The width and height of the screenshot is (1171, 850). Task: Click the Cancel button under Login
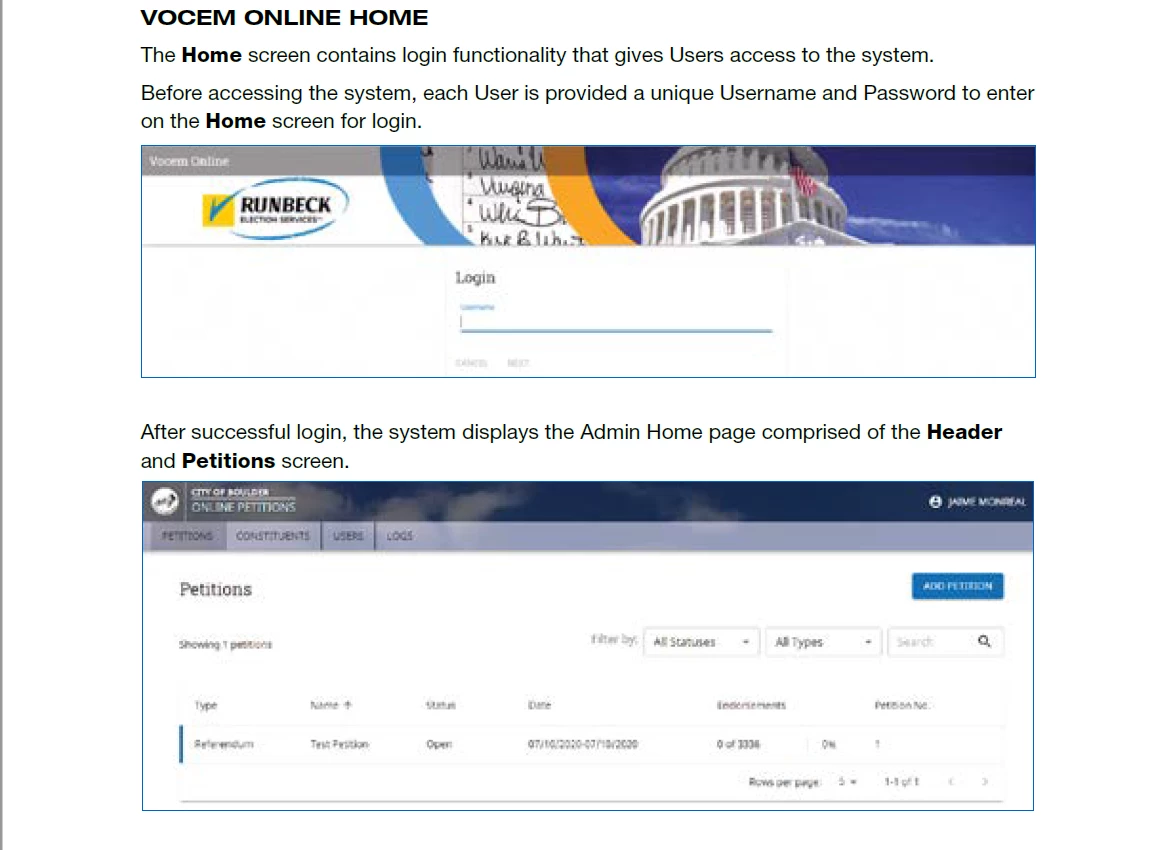[470, 363]
